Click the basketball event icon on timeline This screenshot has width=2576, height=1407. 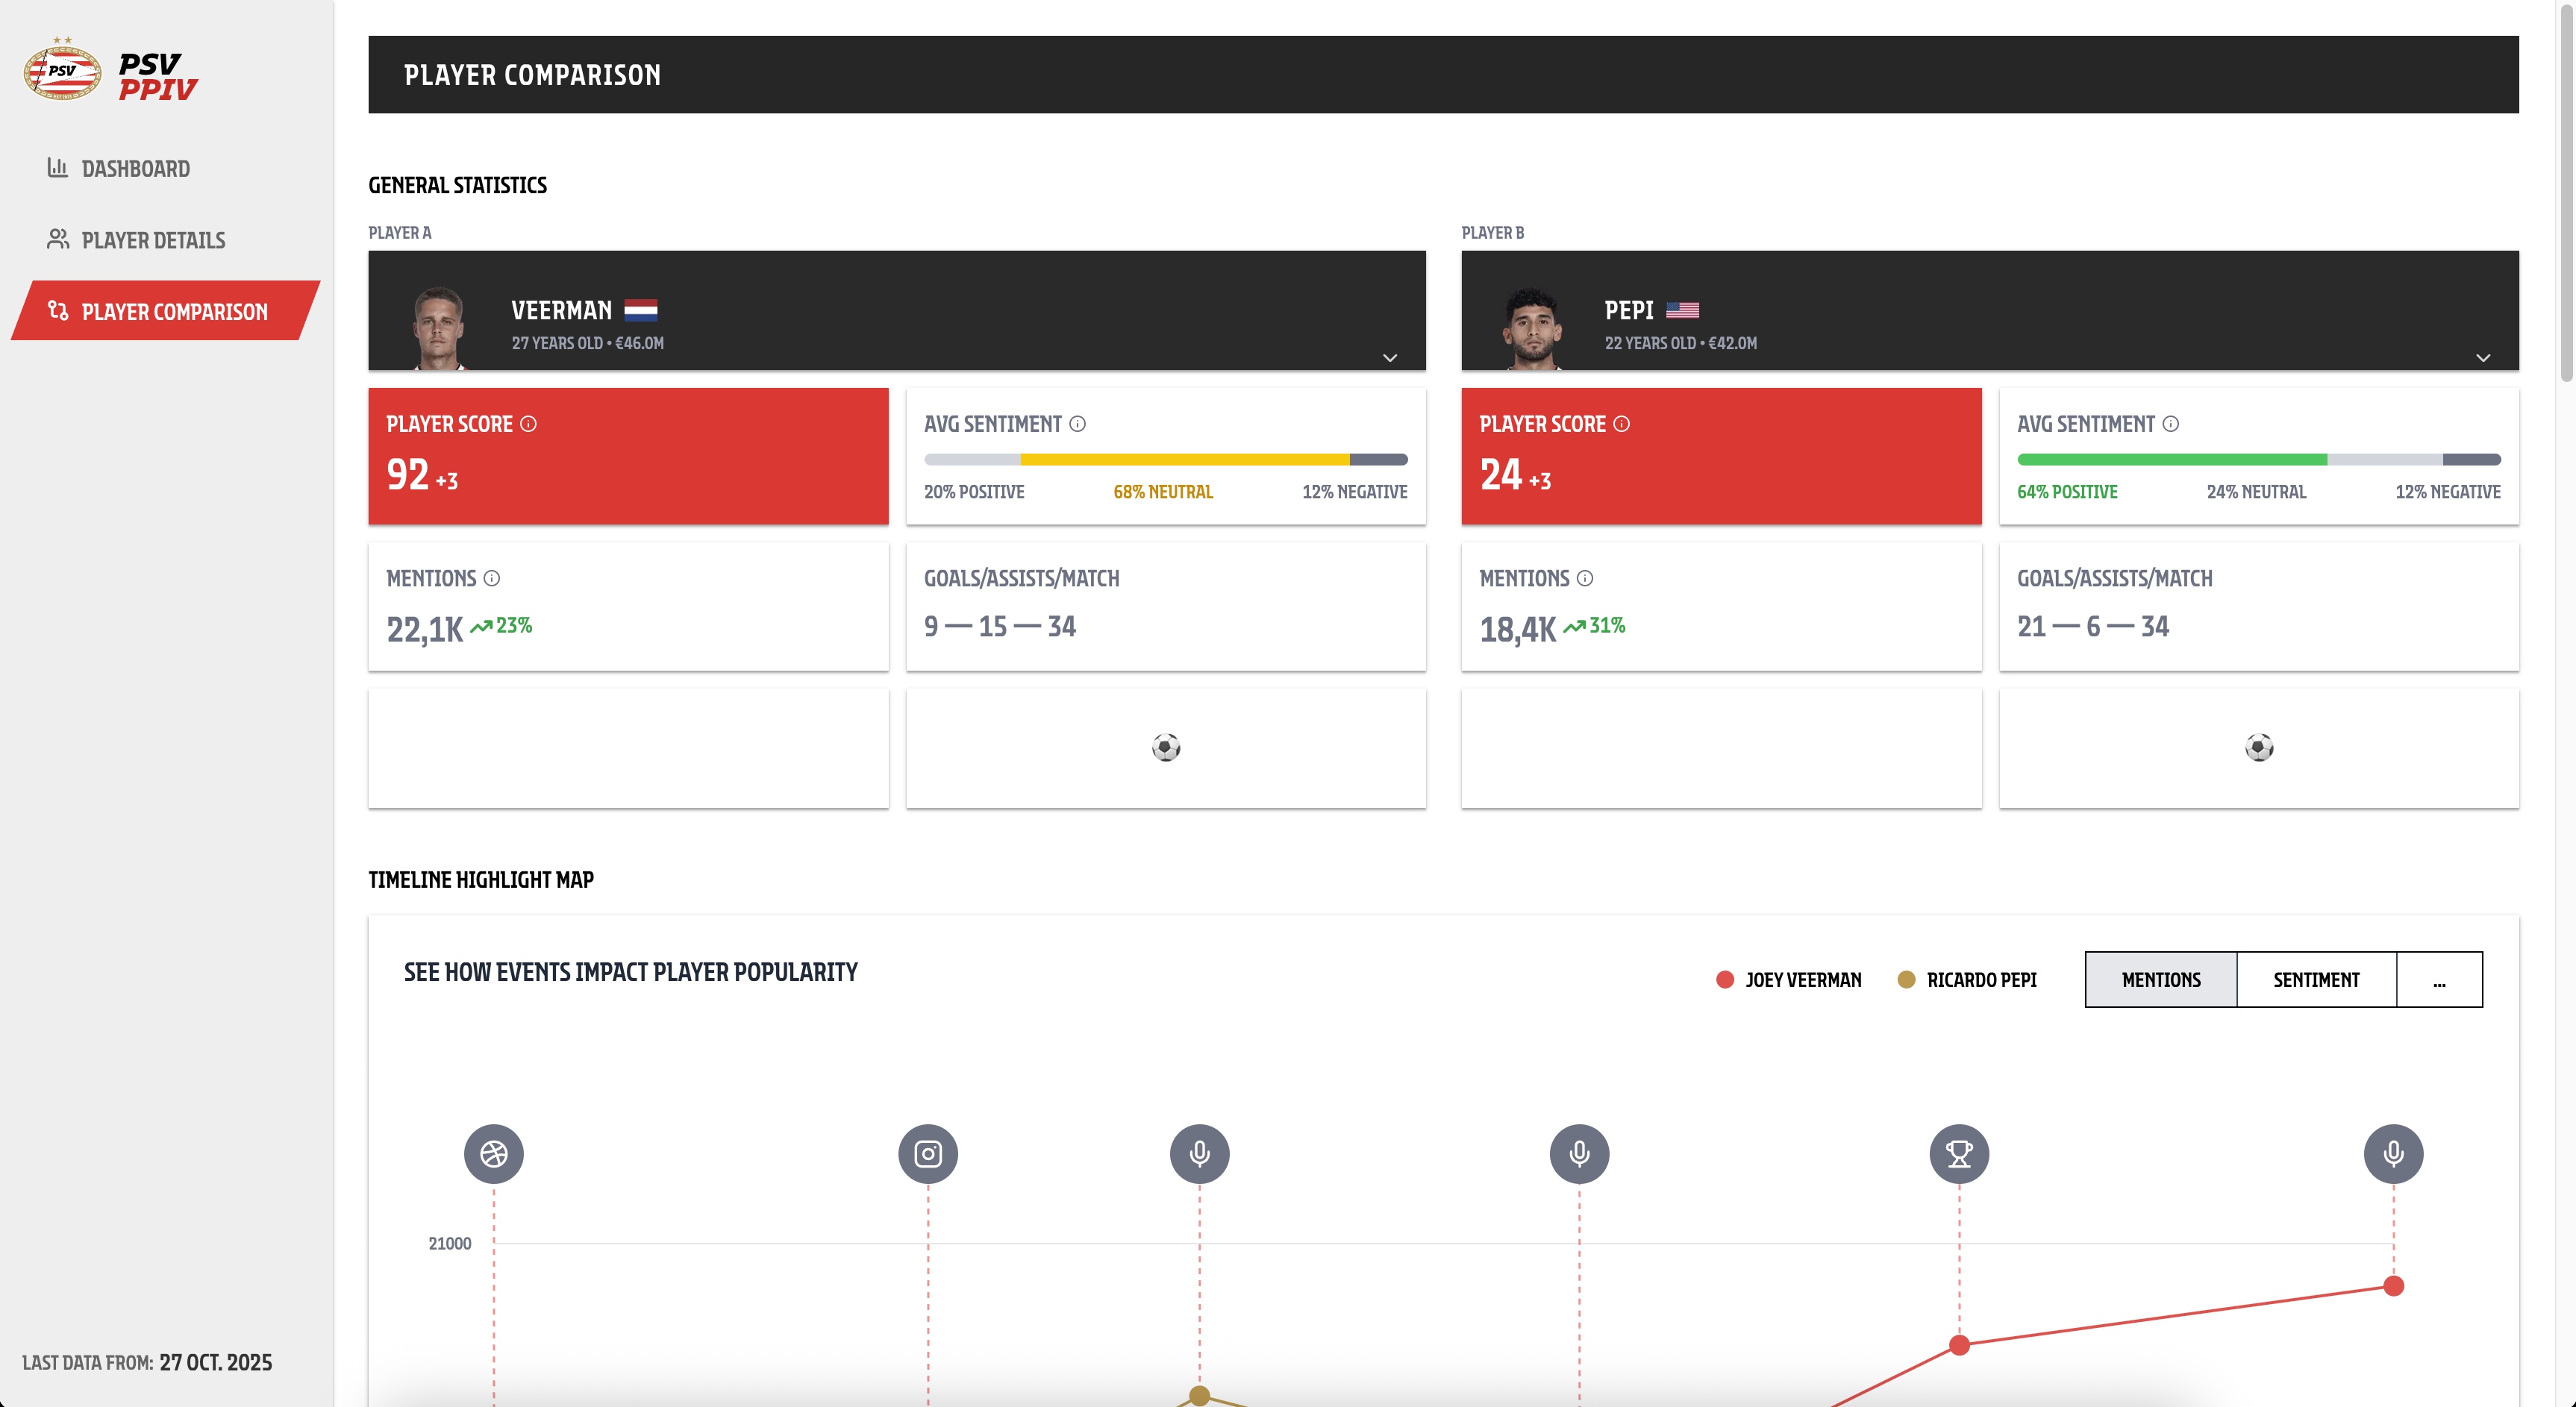pos(493,1153)
